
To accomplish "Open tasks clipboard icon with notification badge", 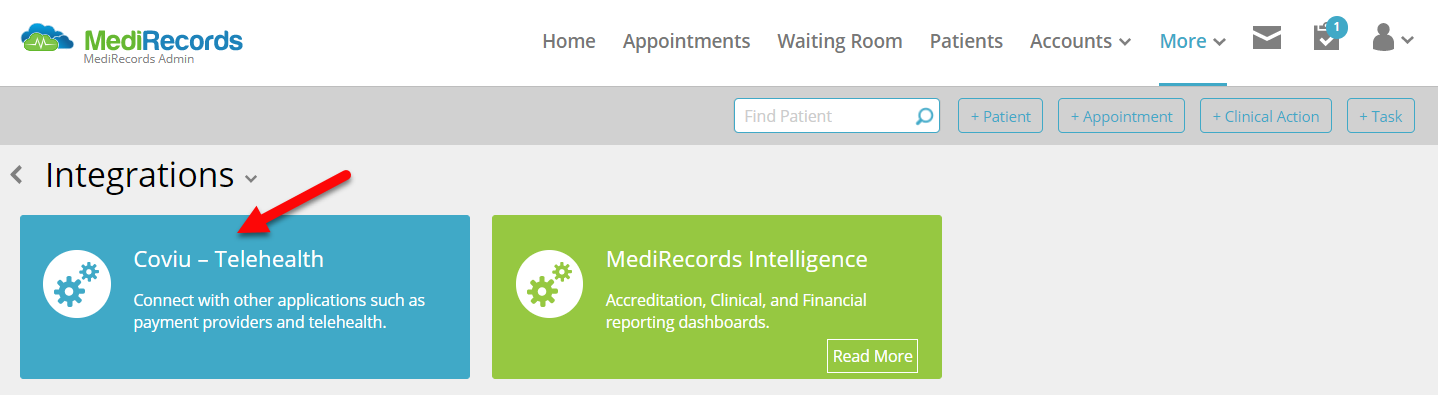I will [1328, 35].
